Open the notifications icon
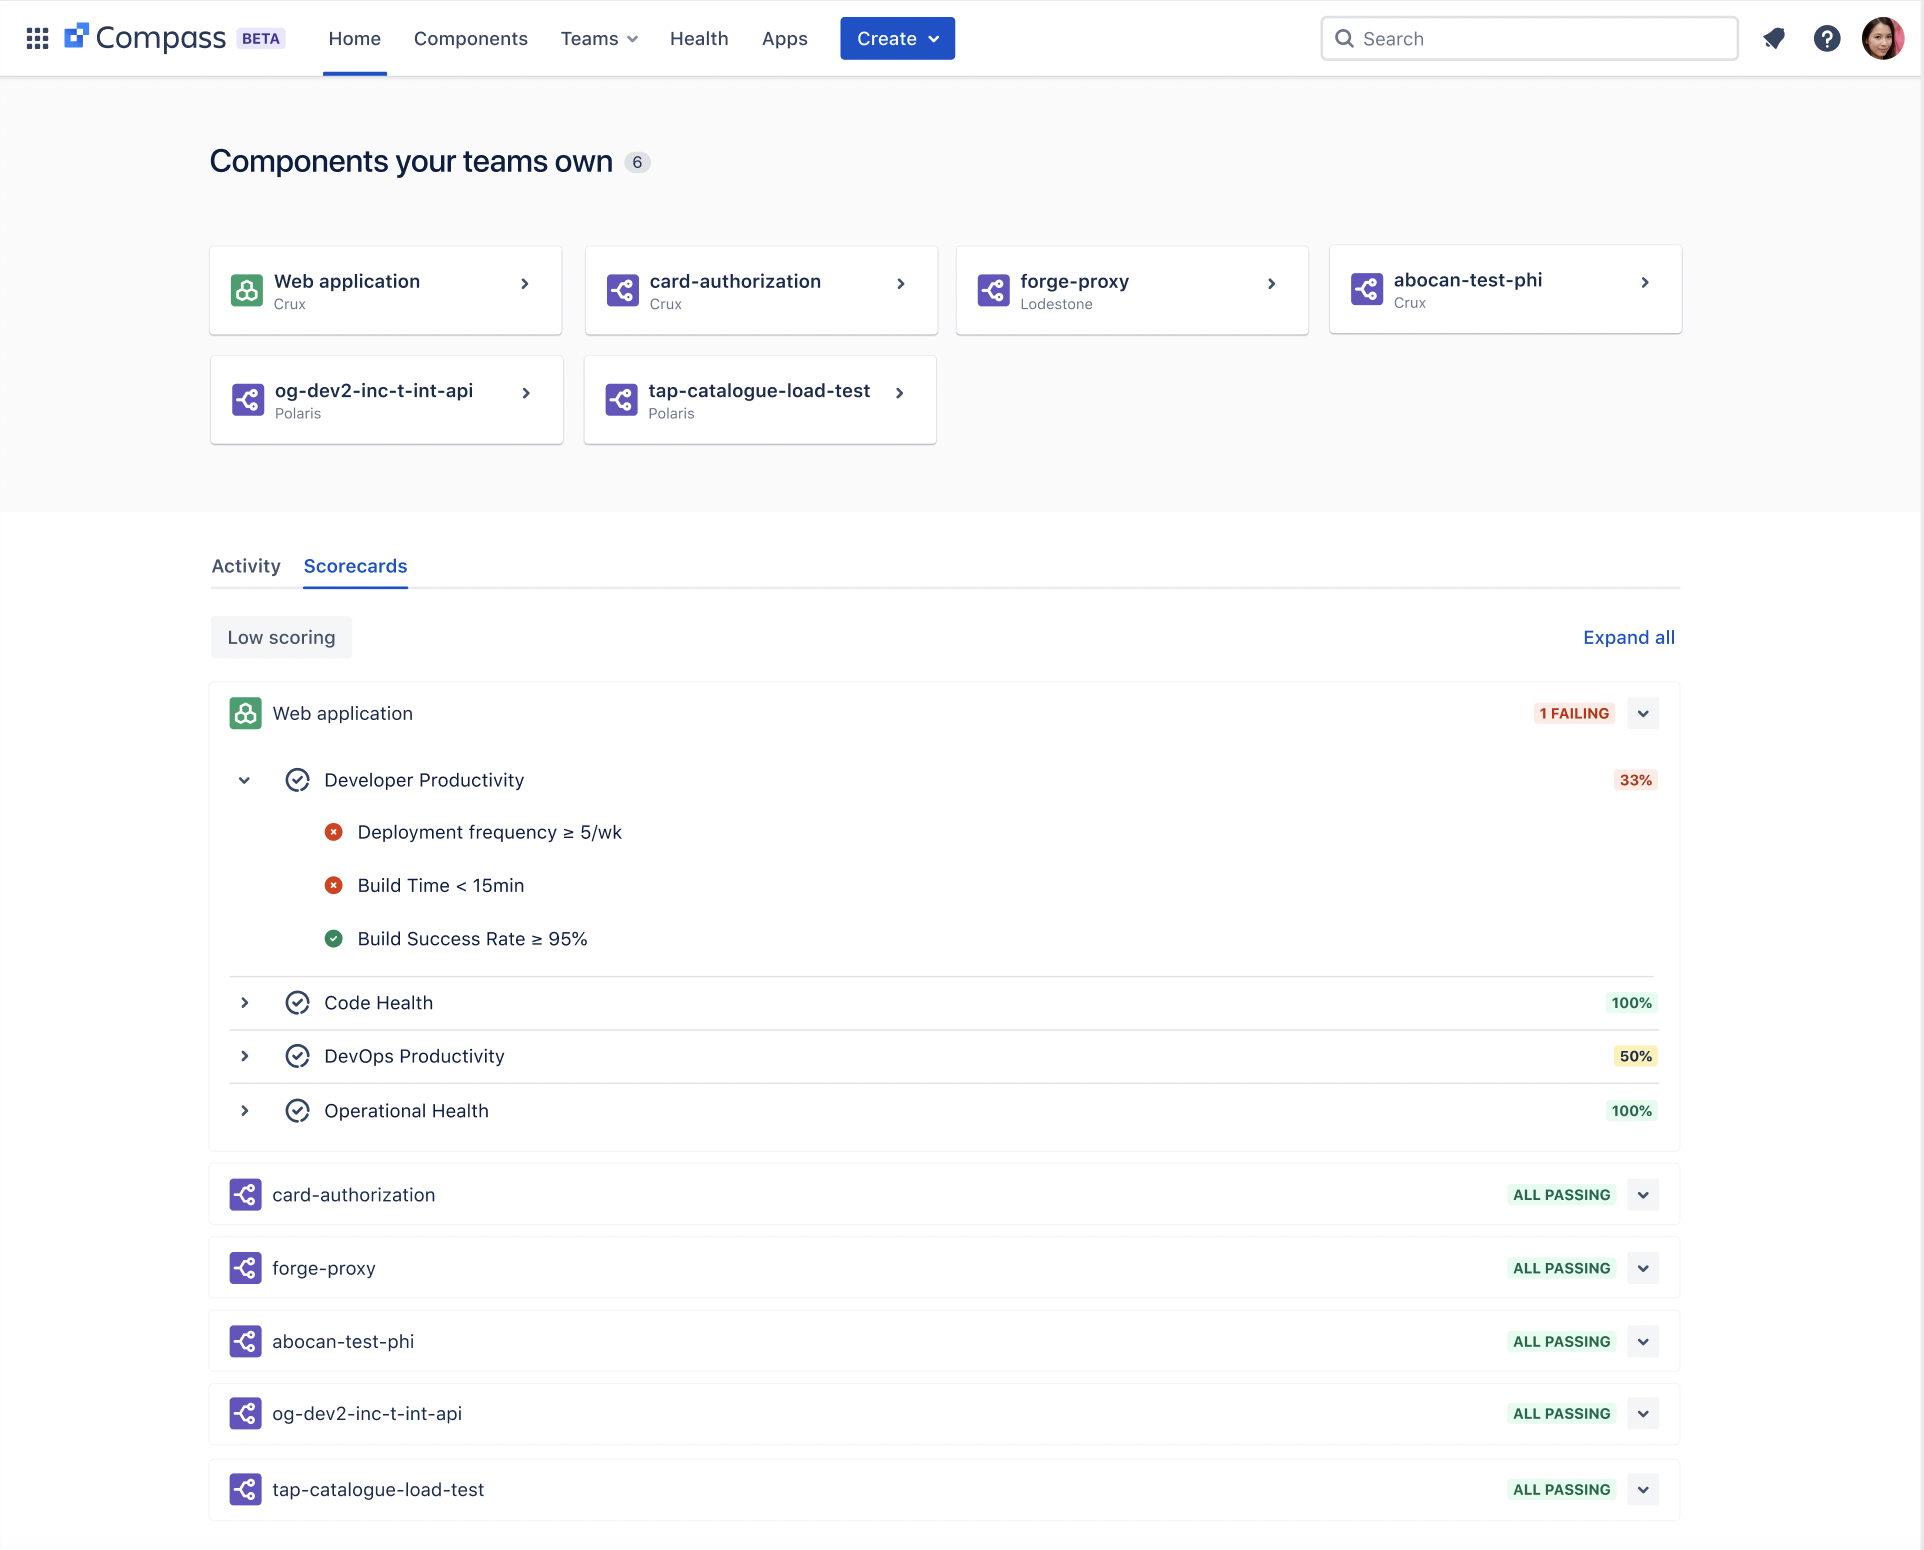 1774,38
